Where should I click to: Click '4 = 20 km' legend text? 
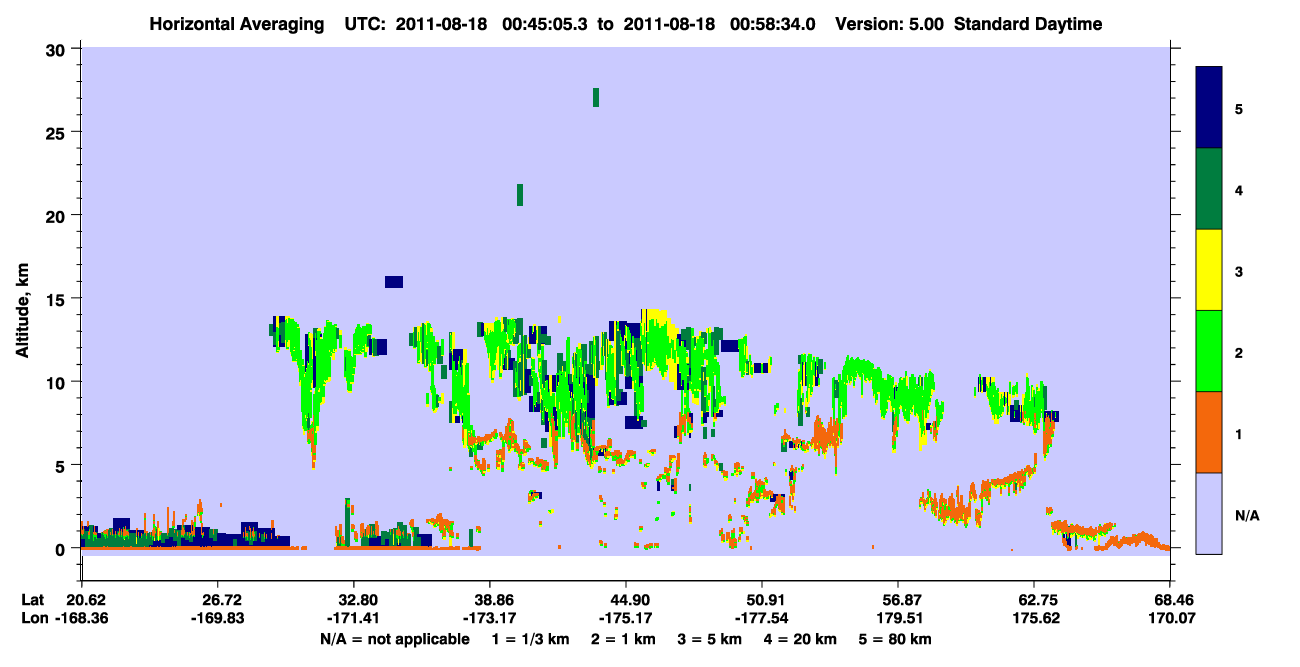(800, 639)
